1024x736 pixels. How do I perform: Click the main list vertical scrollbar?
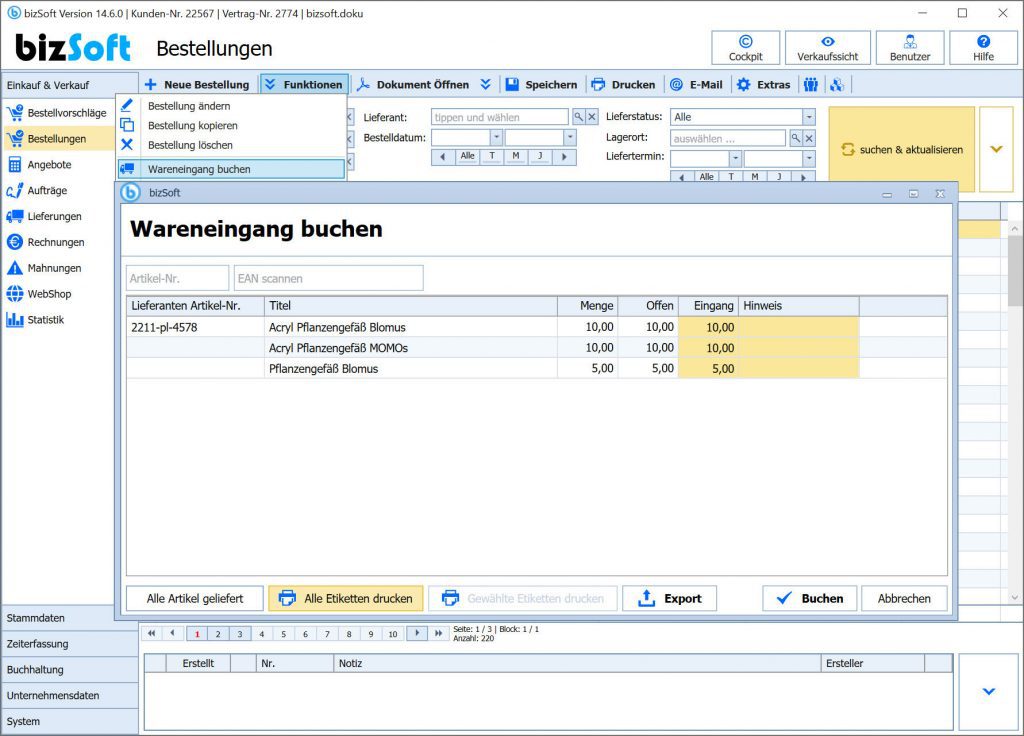(1014, 411)
